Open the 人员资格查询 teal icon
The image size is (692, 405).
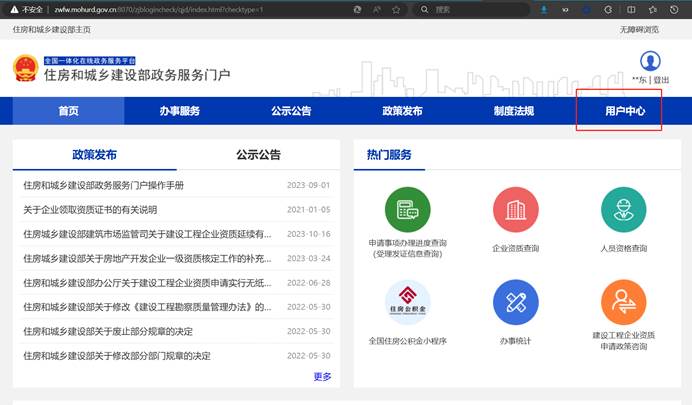coord(624,210)
